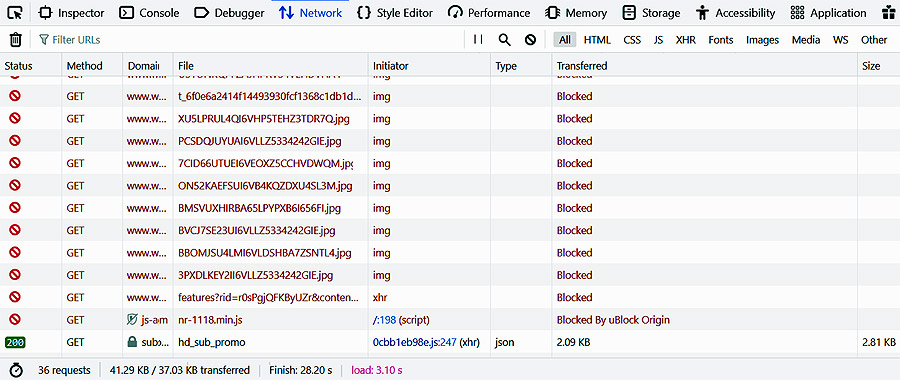Click the 200 status badge
Image resolution: width=900 pixels, height=380 pixels.
point(15,342)
